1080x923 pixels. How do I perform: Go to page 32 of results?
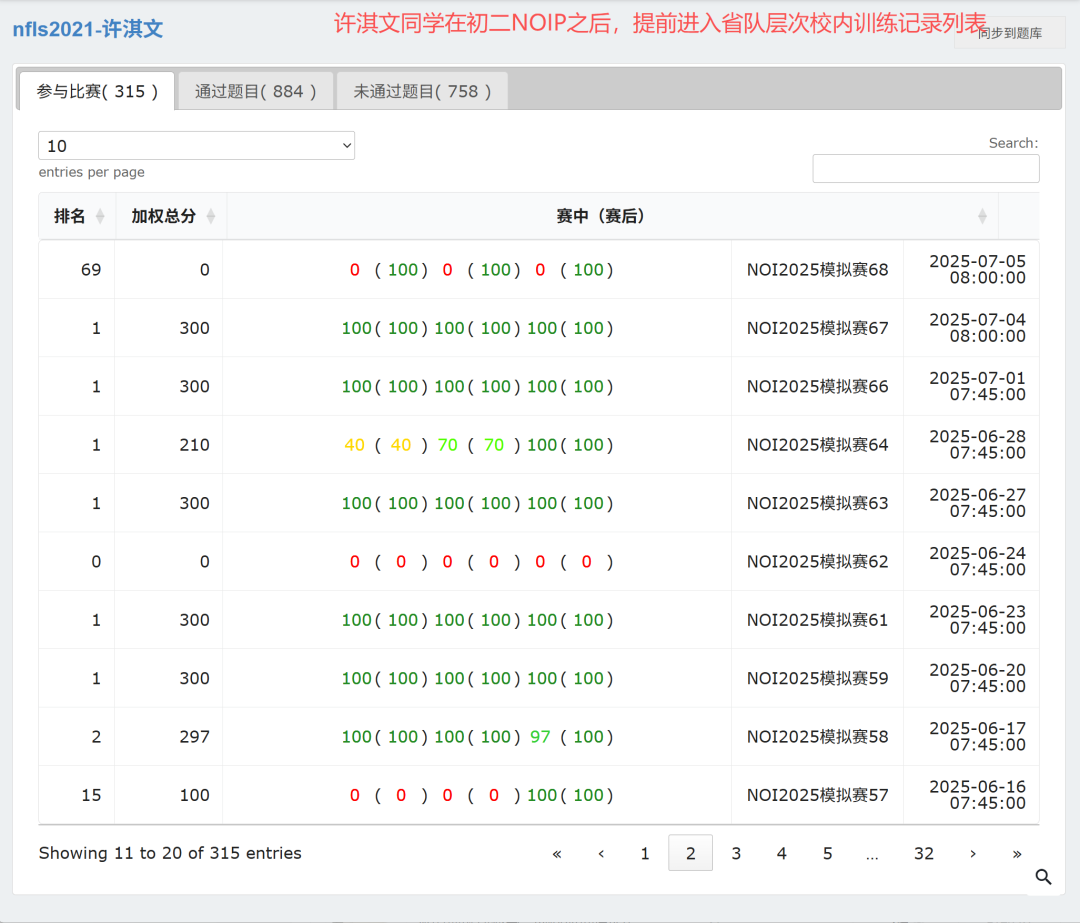pos(923,853)
